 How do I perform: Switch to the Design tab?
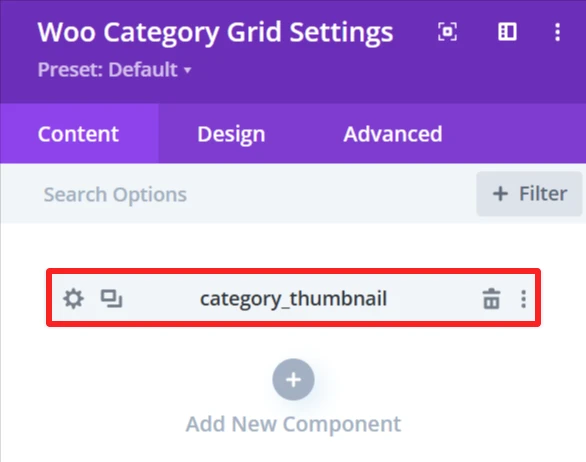(231, 134)
